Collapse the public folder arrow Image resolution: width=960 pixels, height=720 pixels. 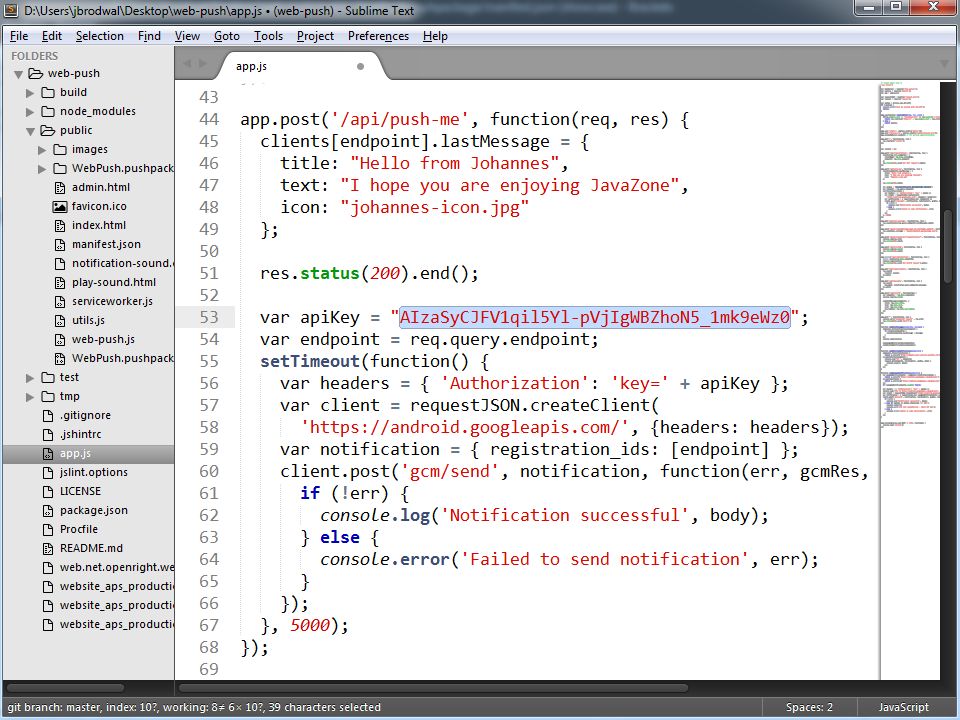click(x=31, y=131)
